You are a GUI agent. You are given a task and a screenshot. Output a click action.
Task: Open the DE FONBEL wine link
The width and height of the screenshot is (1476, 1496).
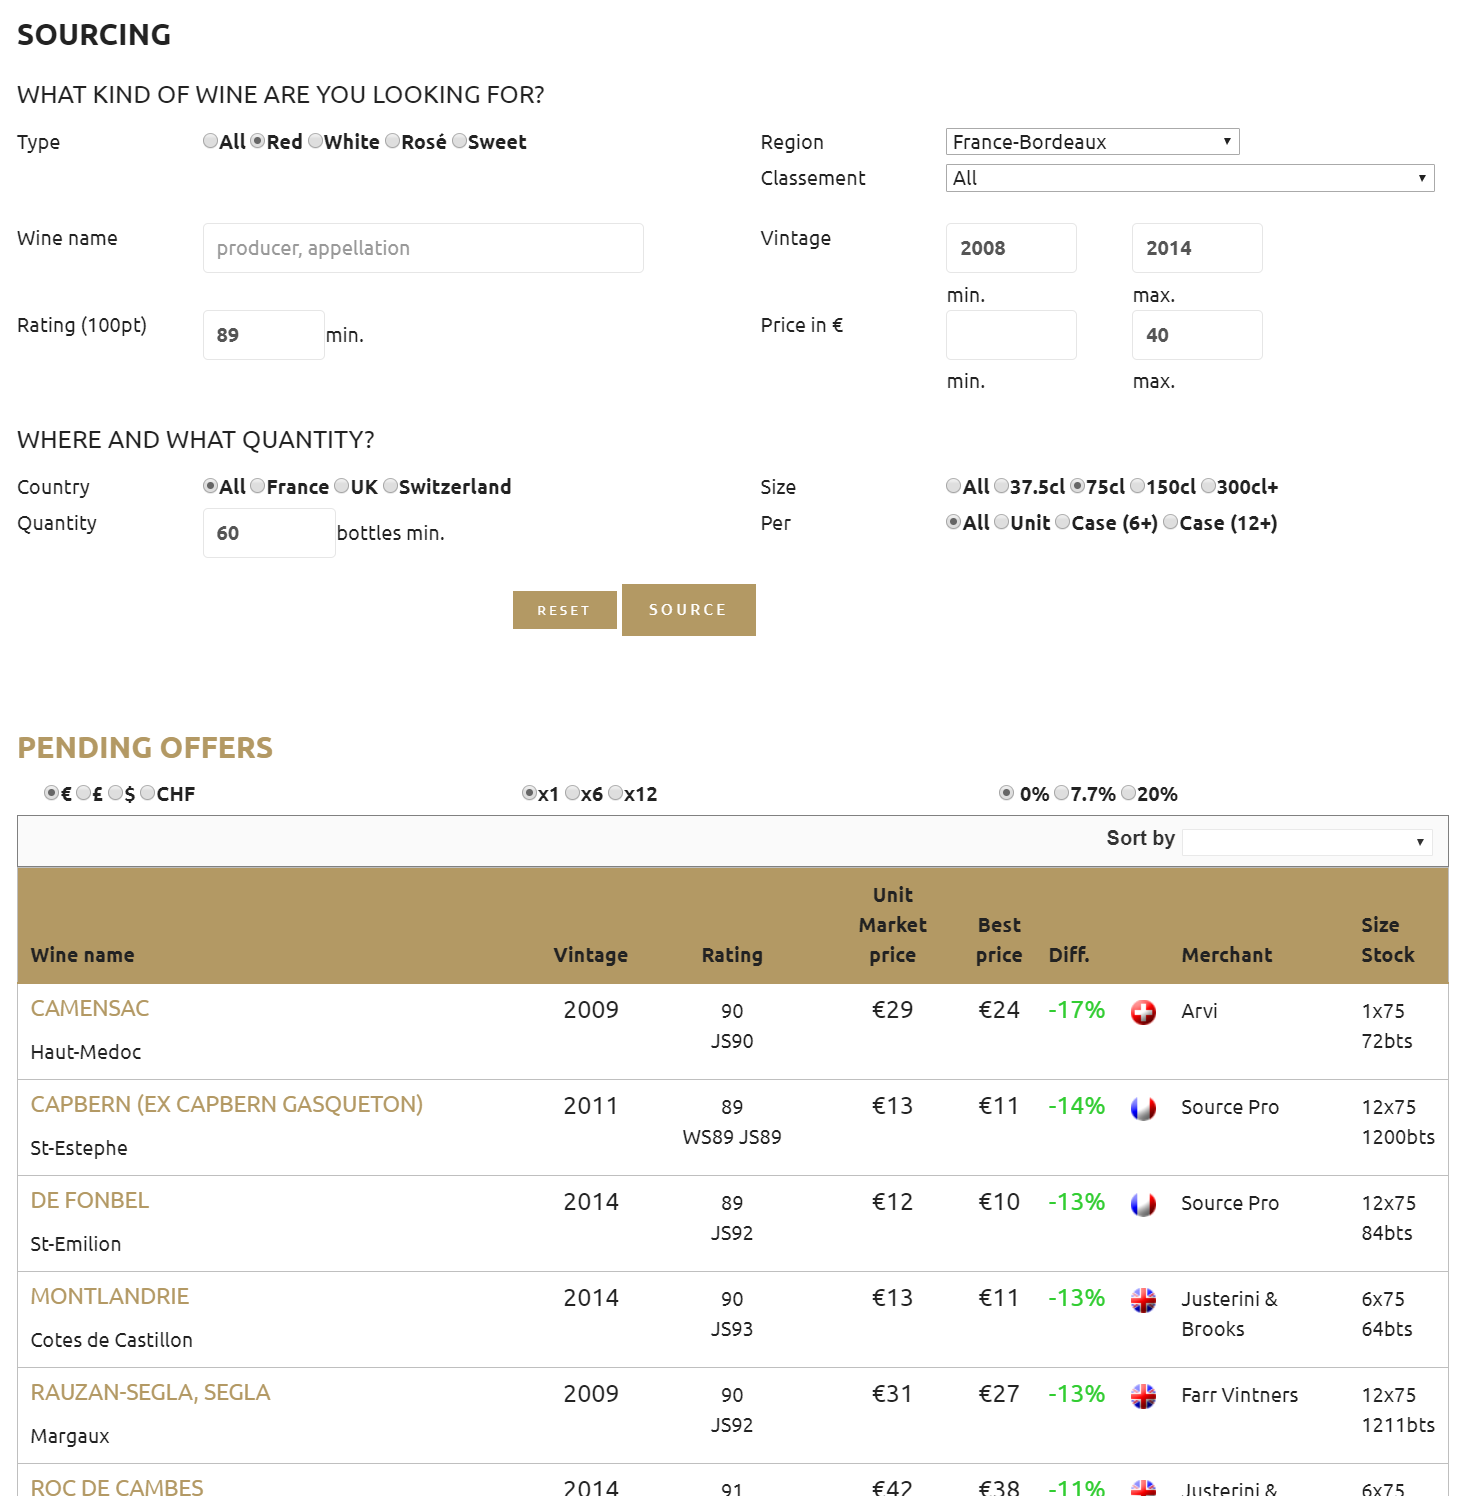tap(90, 1200)
